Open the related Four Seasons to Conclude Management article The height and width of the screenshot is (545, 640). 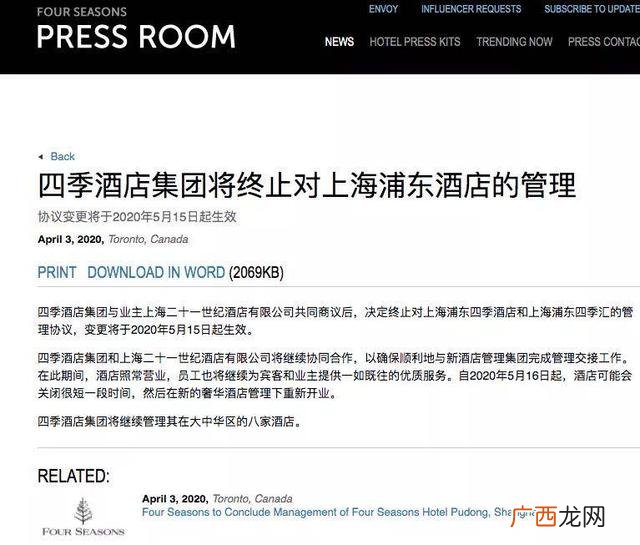pyautogui.click(x=339, y=512)
